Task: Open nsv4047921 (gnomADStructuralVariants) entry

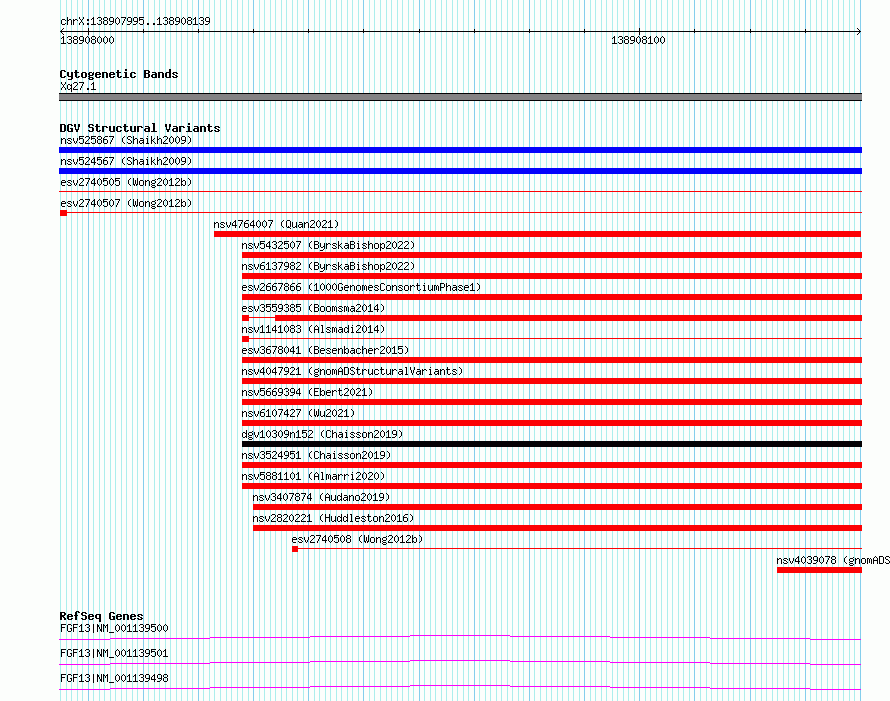Action: tap(352, 371)
